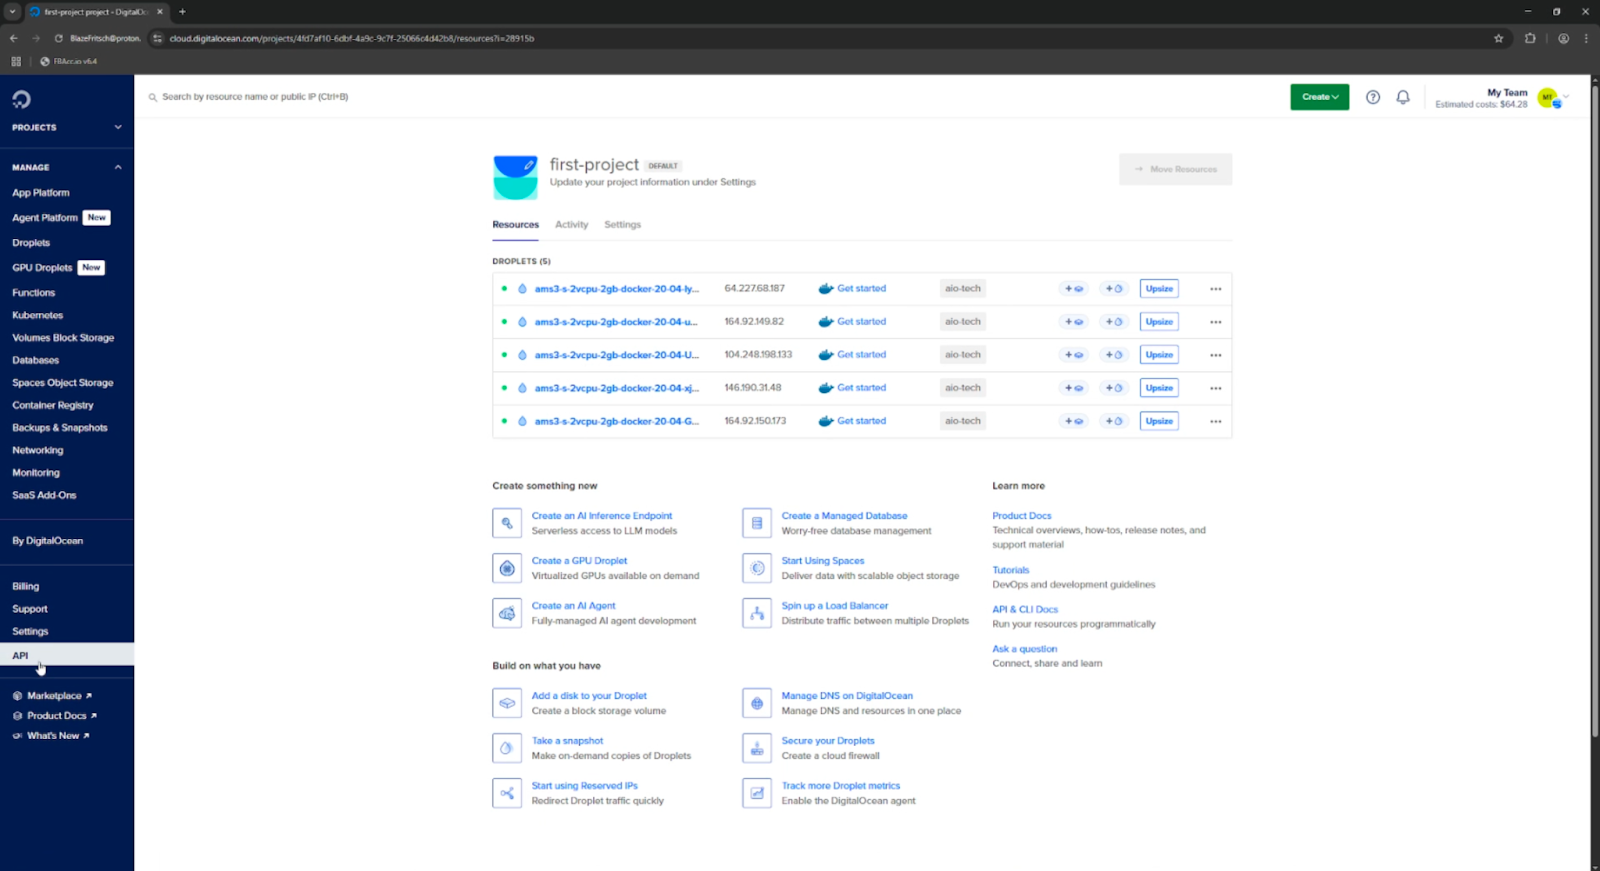The height and width of the screenshot is (871, 1600).
Task: Click the Manage DNS icon tile
Action: [x=757, y=703]
